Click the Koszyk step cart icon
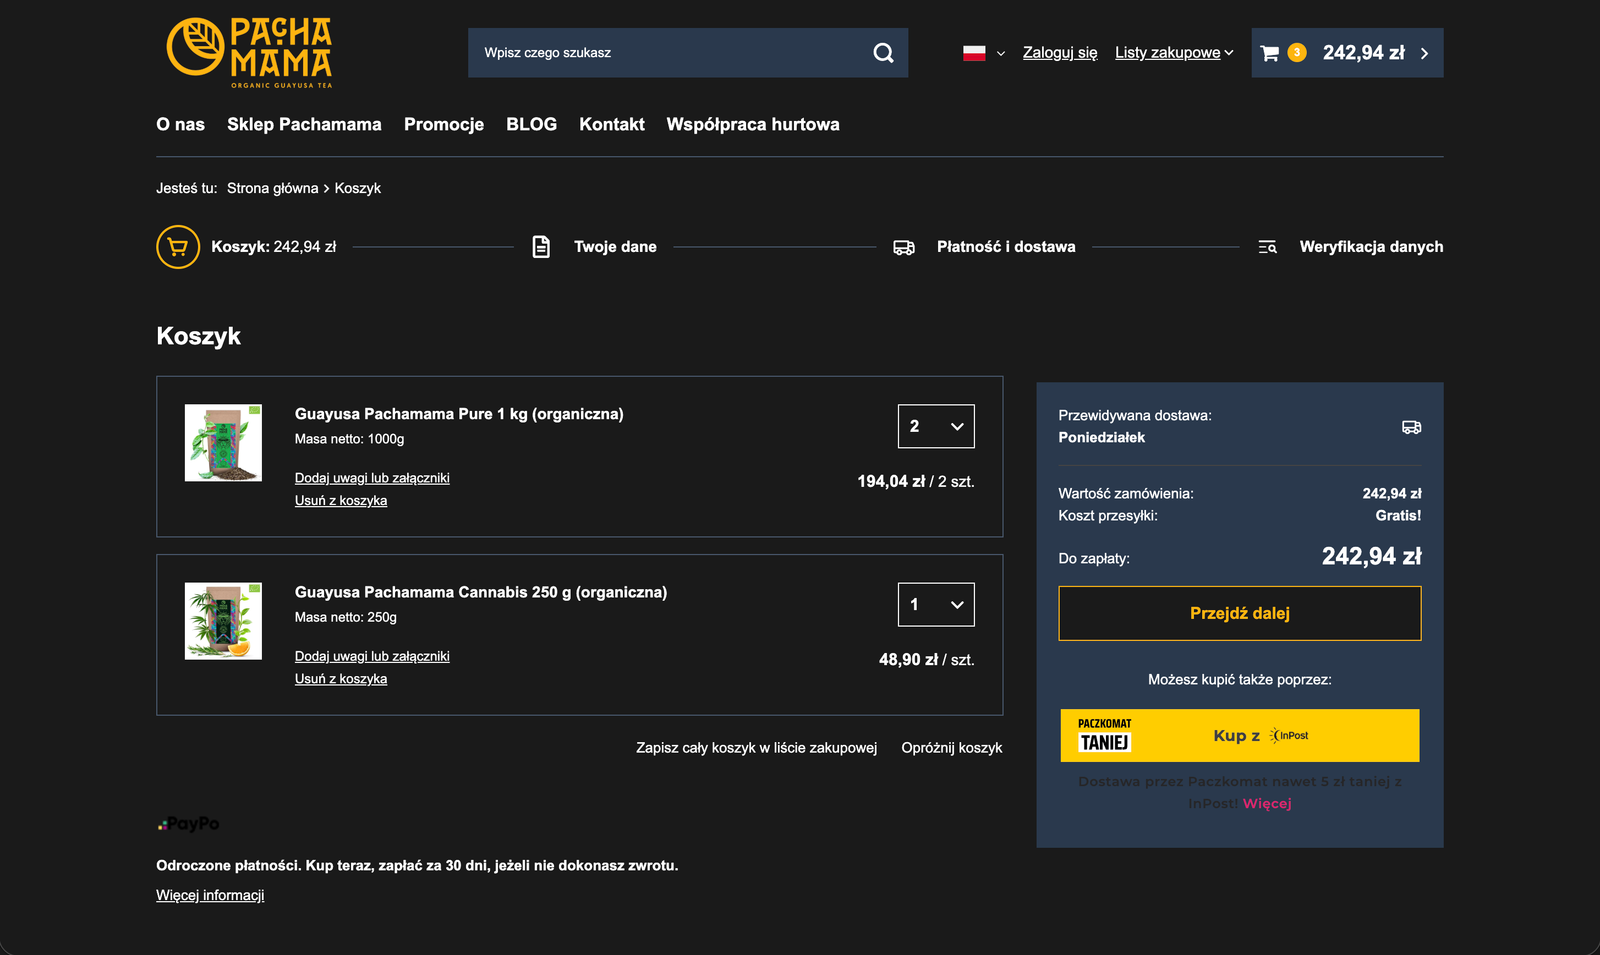This screenshot has height=955, width=1600. click(178, 247)
